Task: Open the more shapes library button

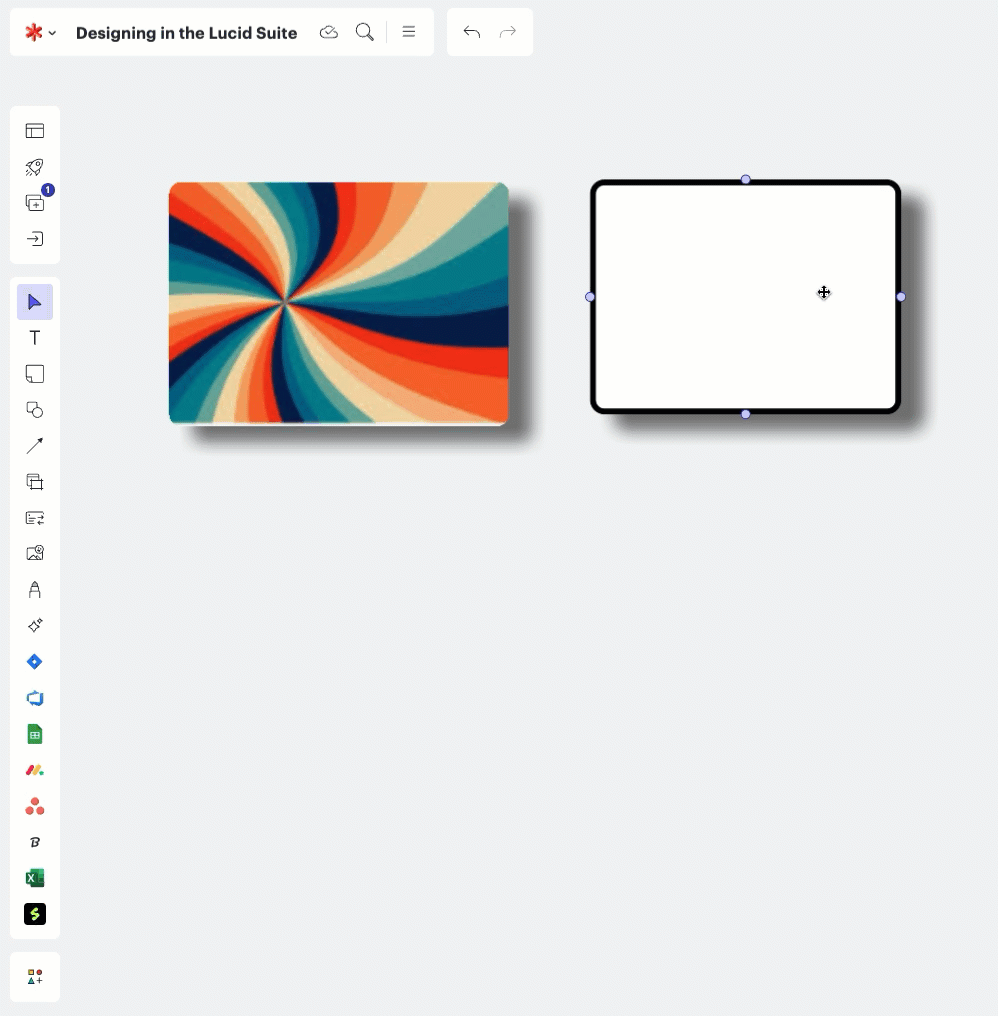Action: pos(35,976)
